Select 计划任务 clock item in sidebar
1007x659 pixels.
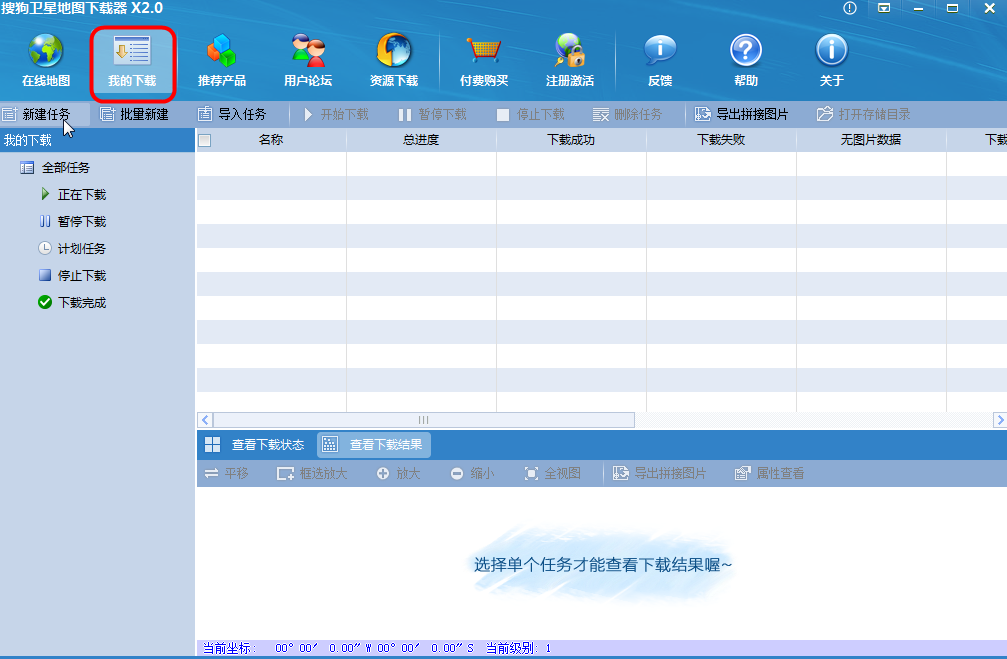click(x=72, y=249)
